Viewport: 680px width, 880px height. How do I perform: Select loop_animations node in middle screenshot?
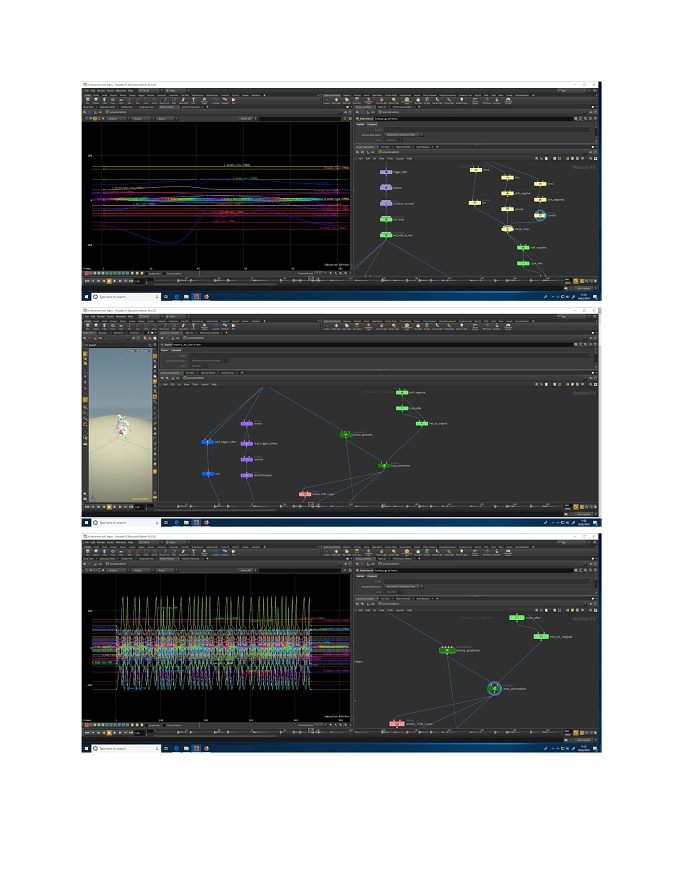pyautogui.click(x=384, y=465)
